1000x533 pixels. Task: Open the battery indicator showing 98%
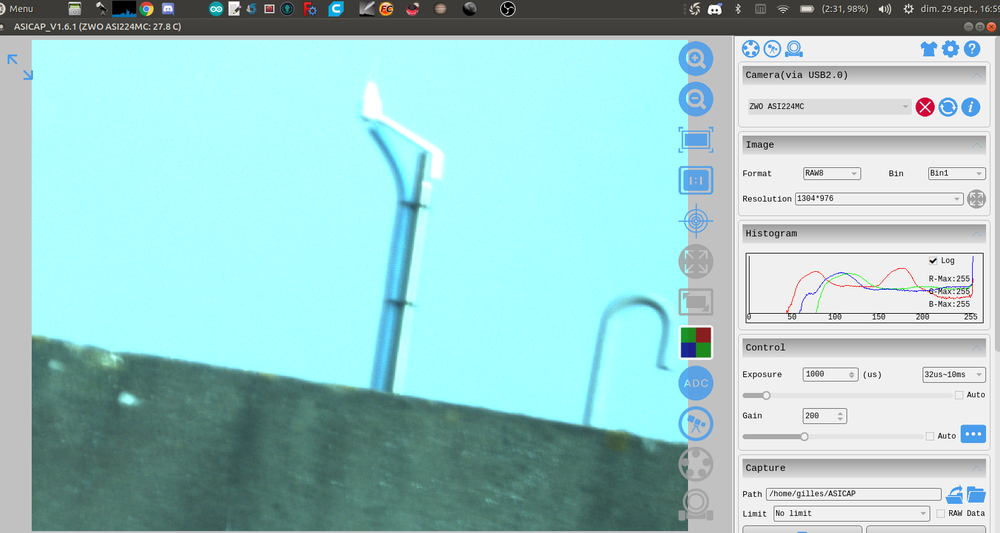click(x=834, y=9)
